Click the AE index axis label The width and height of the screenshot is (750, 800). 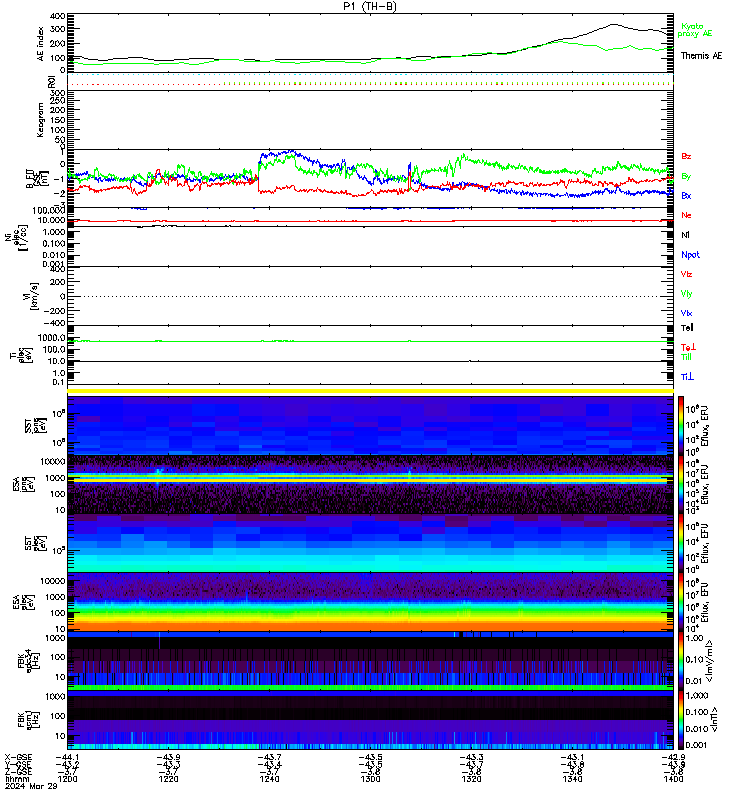click(41, 44)
